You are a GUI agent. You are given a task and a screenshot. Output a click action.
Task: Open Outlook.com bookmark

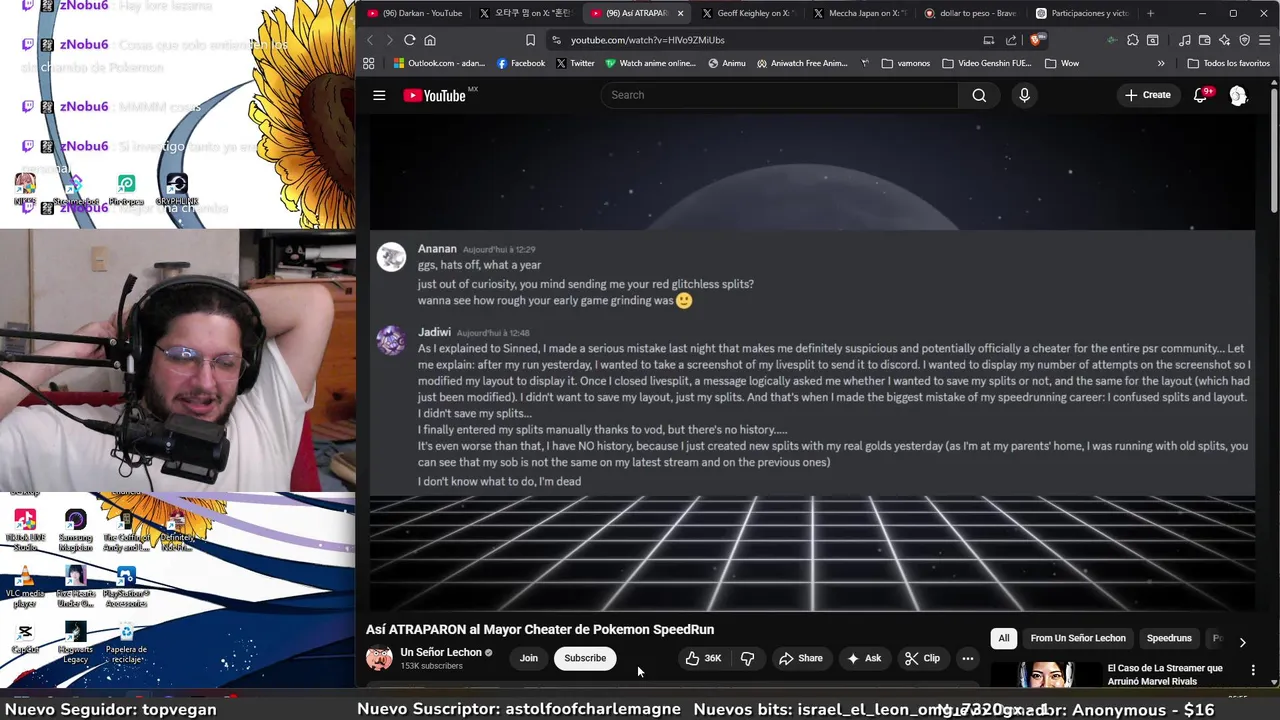click(439, 63)
